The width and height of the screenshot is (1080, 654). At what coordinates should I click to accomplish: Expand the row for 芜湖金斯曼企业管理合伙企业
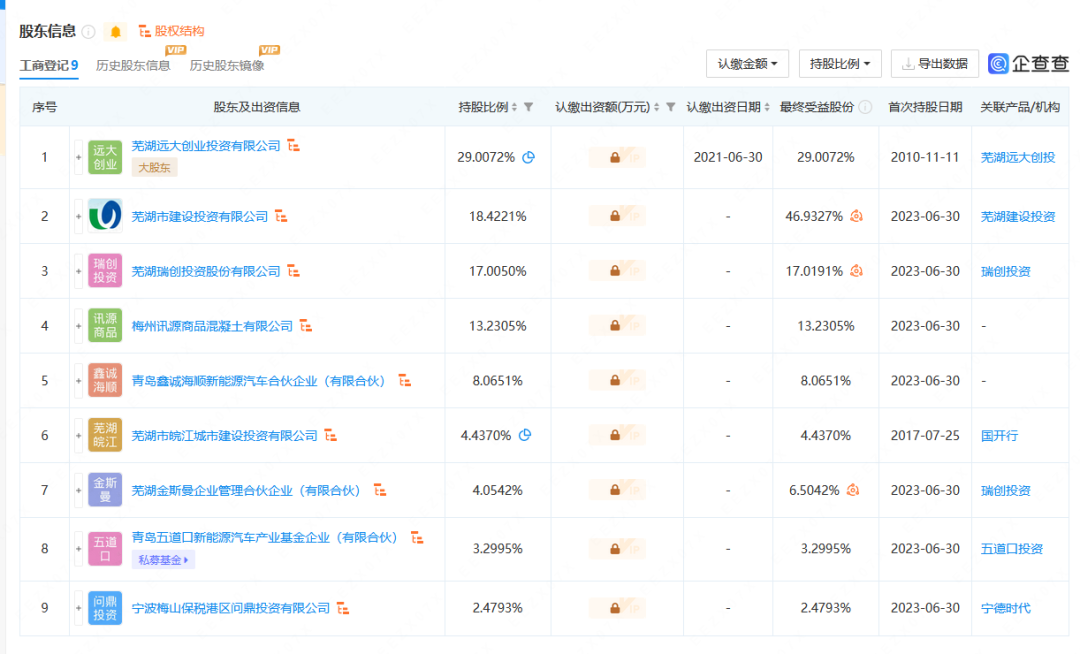pyautogui.click(x=79, y=490)
